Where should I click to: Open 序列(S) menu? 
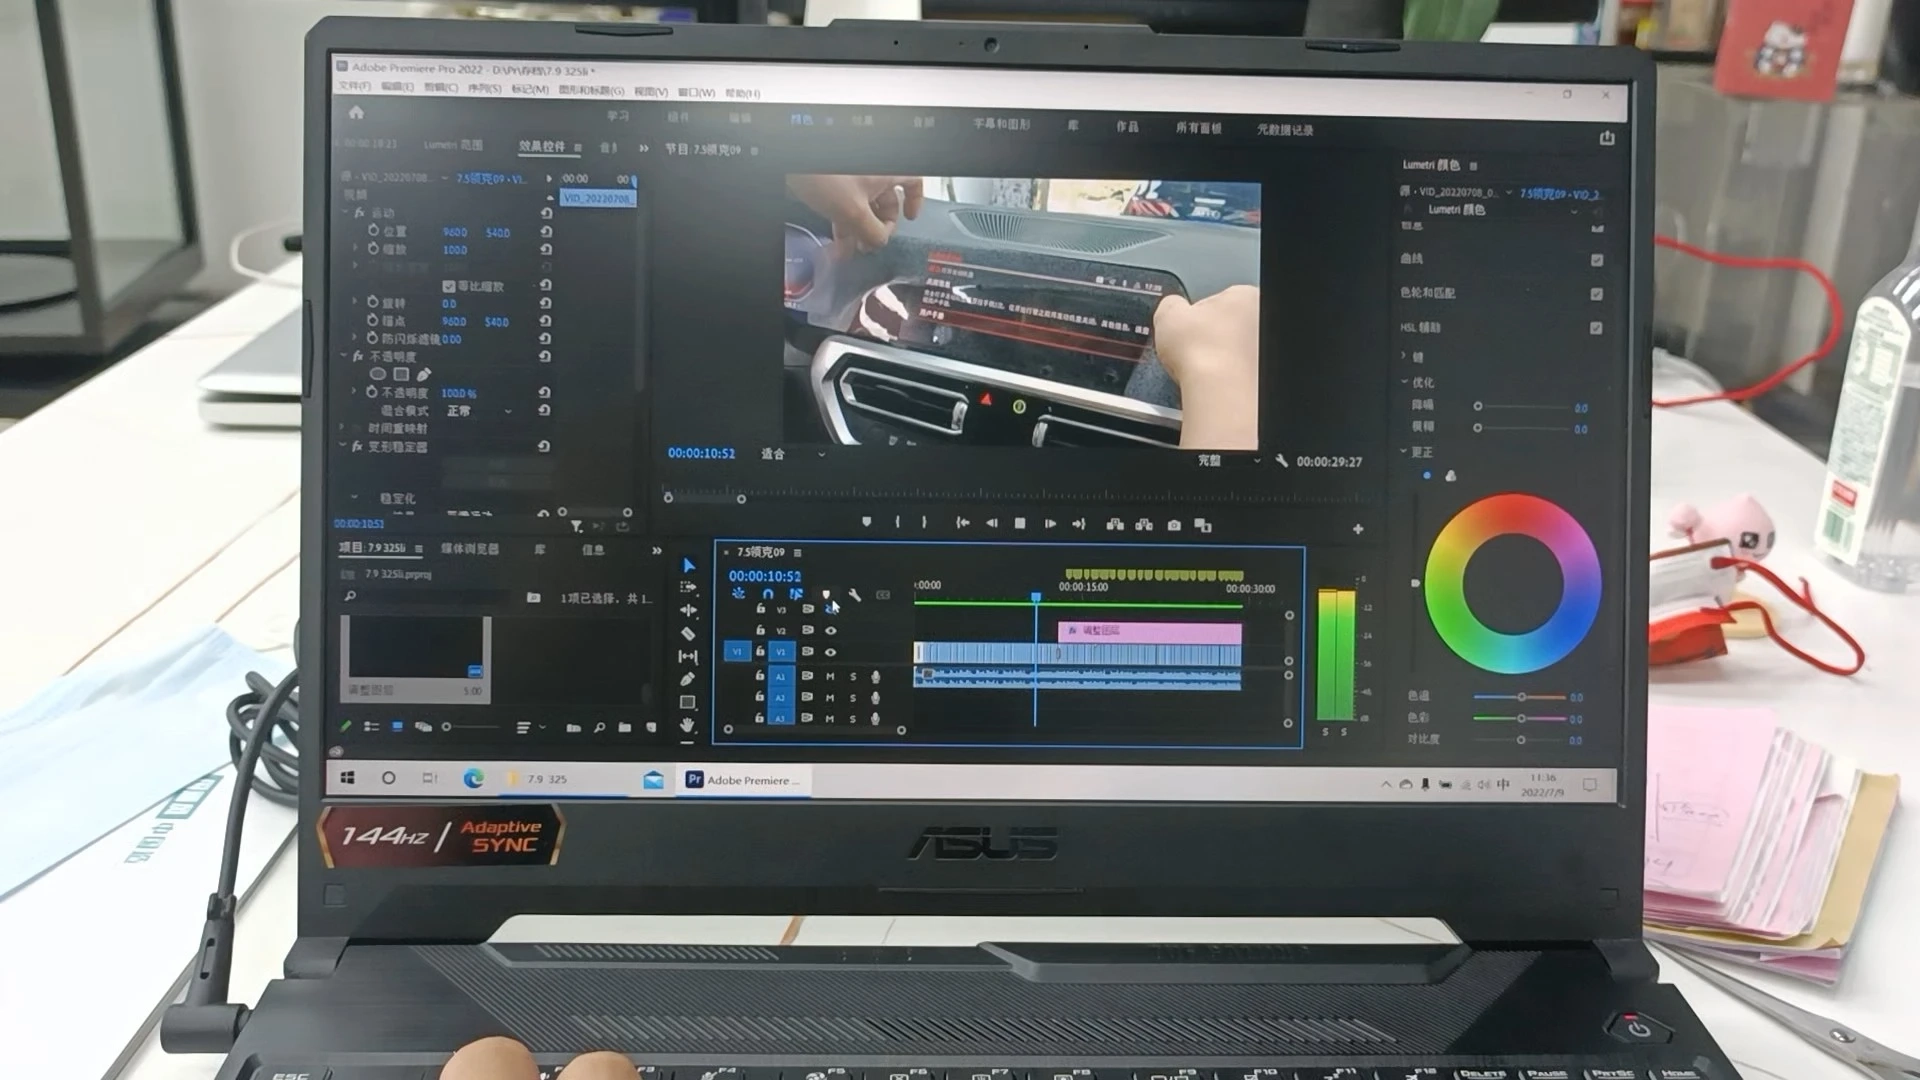click(x=485, y=89)
